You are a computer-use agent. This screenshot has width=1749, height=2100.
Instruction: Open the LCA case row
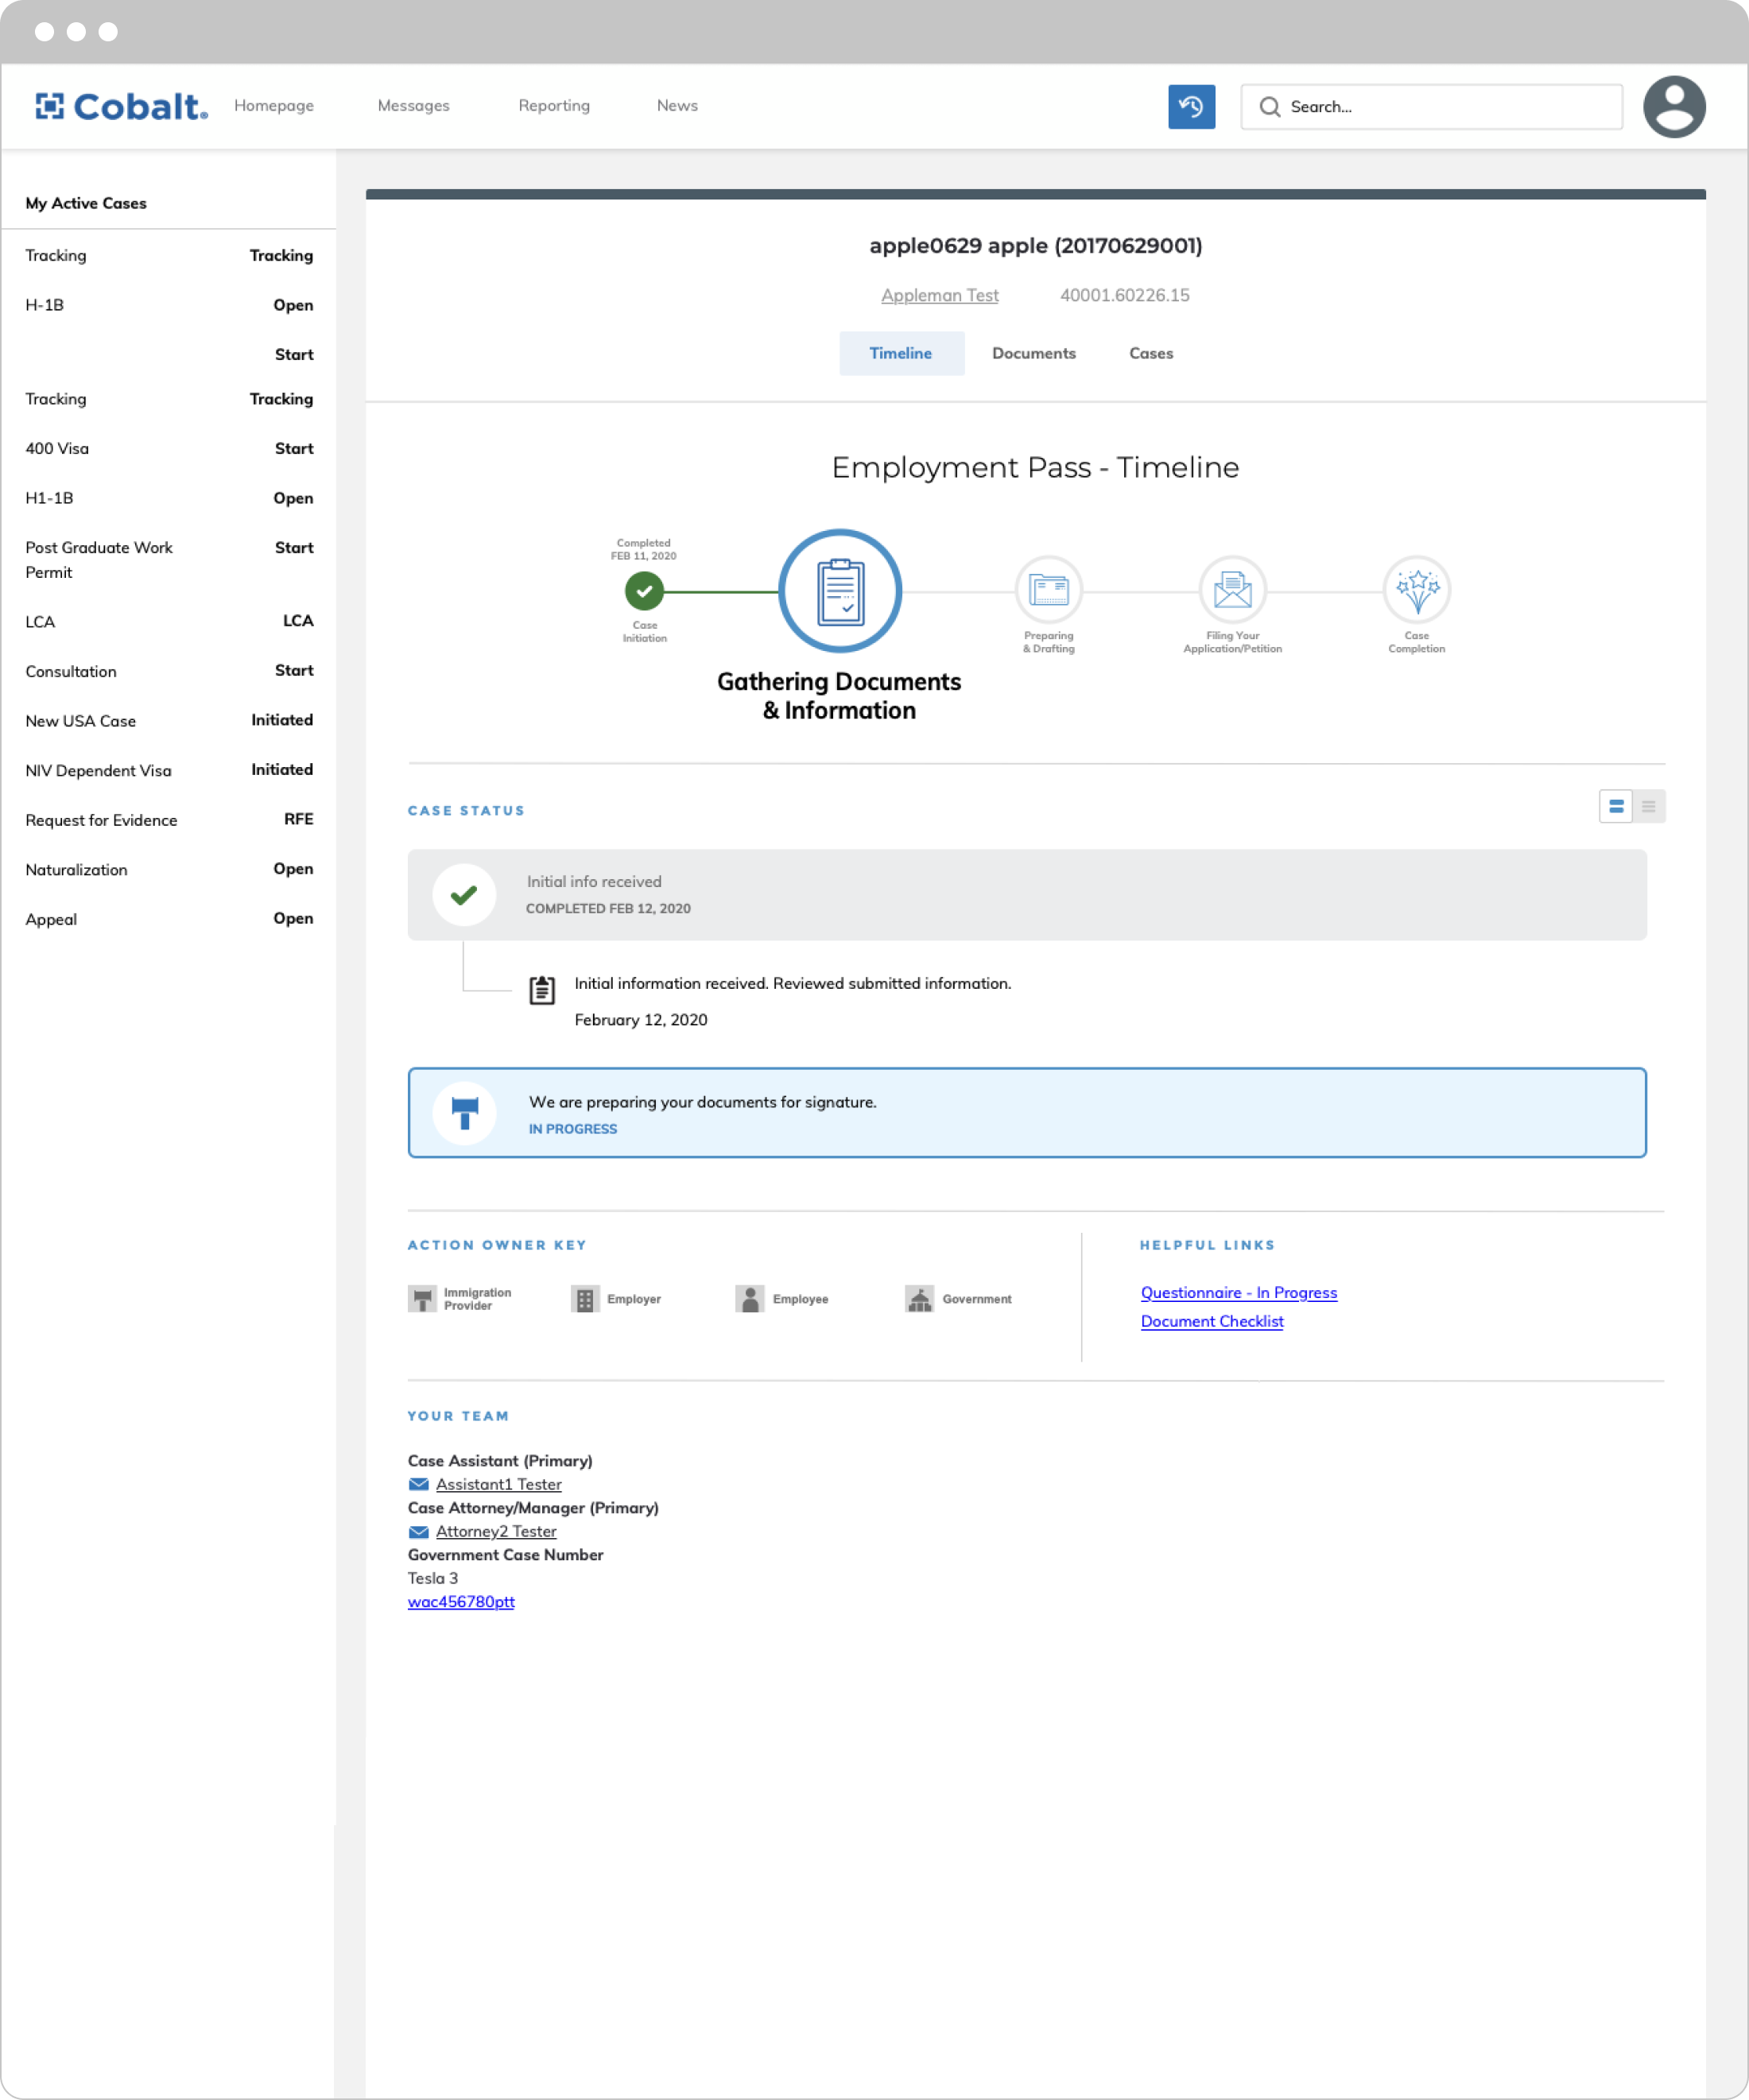coord(169,621)
